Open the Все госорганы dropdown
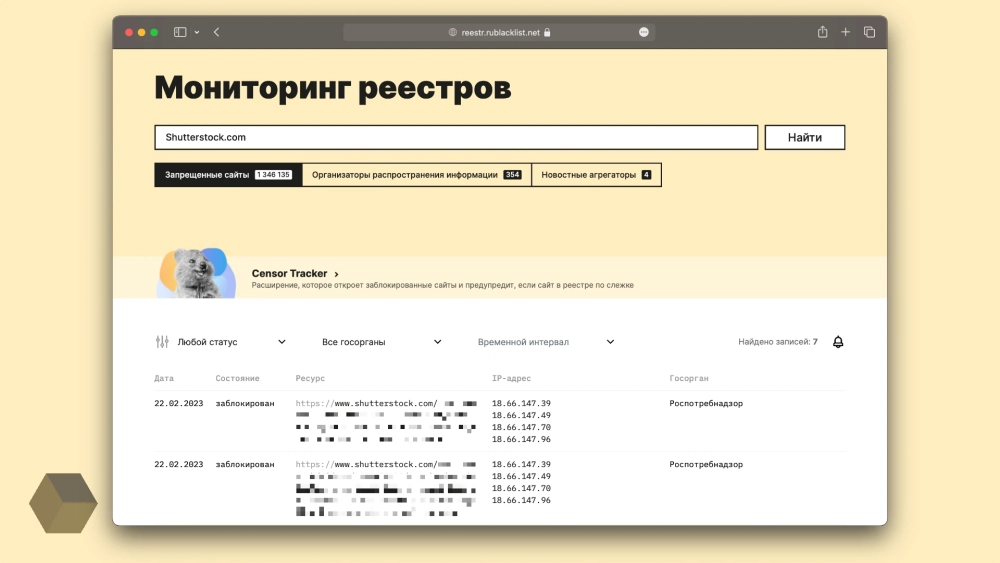The image size is (1000, 563). coord(381,342)
